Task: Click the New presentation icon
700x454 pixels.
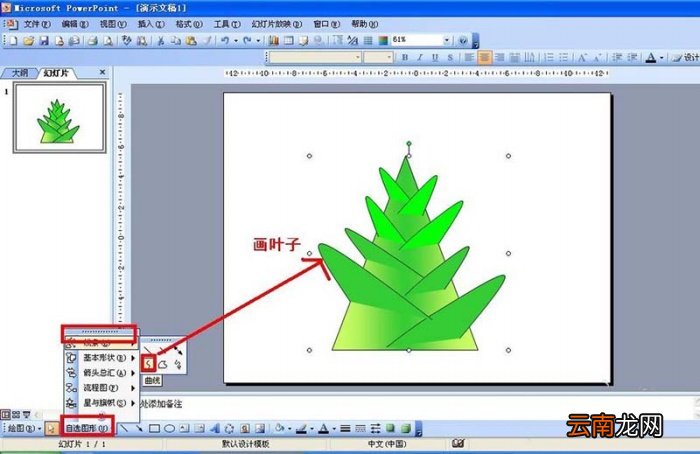Action: tap(13, 41)
